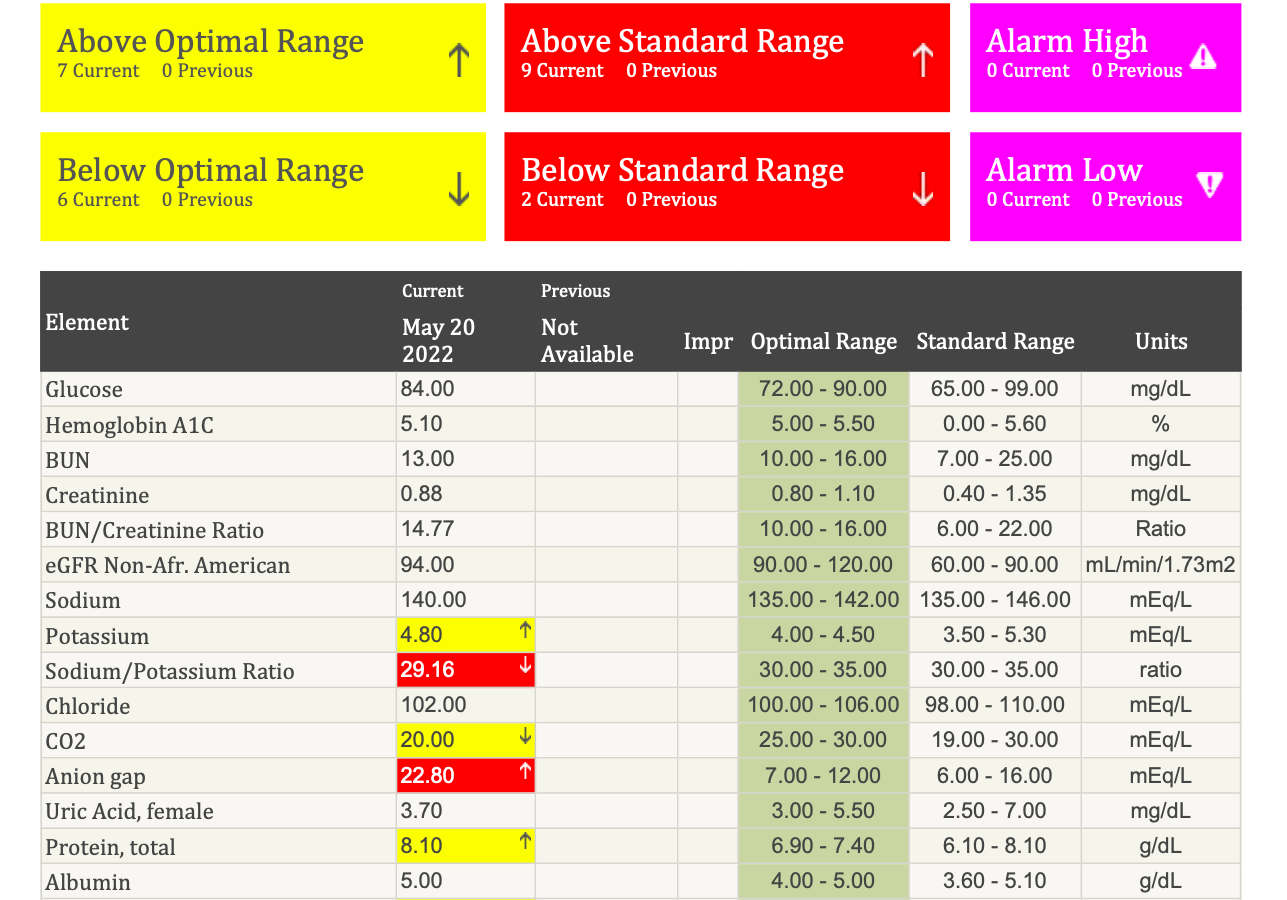
Task: Select the CO2 row label
Action: 65,742
